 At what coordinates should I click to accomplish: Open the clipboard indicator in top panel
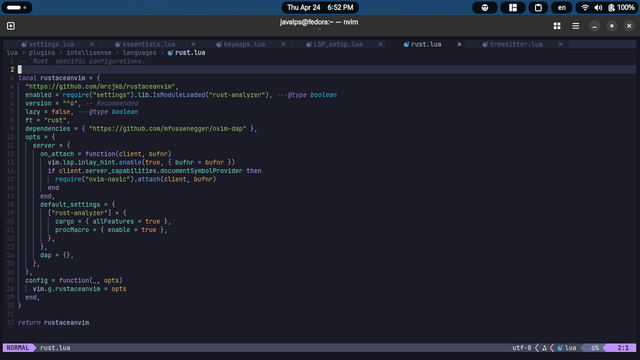[538, 7]
